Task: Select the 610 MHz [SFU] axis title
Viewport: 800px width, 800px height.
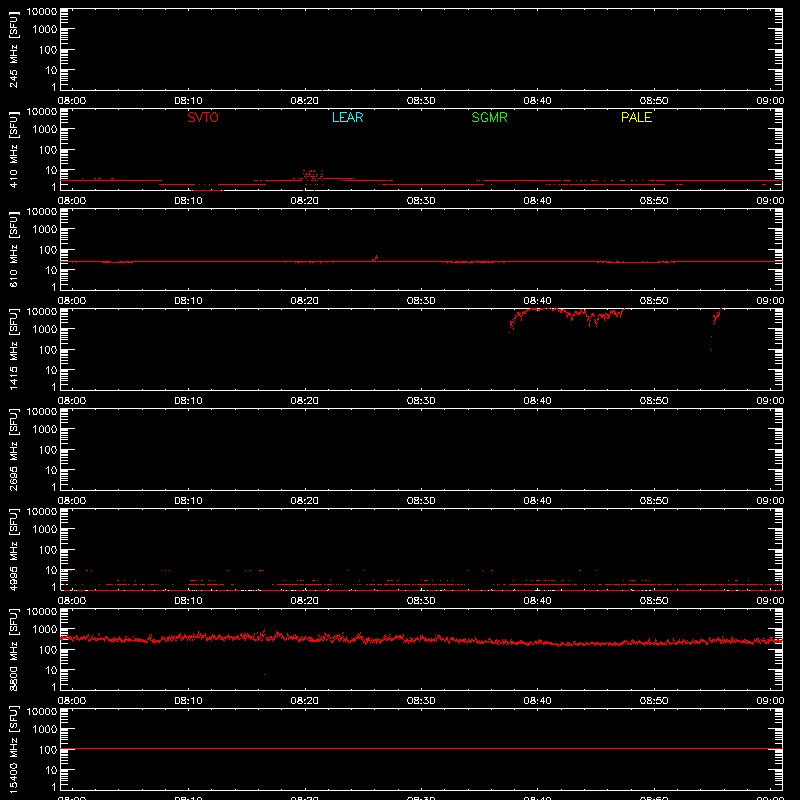Action: tap(13, 249)
